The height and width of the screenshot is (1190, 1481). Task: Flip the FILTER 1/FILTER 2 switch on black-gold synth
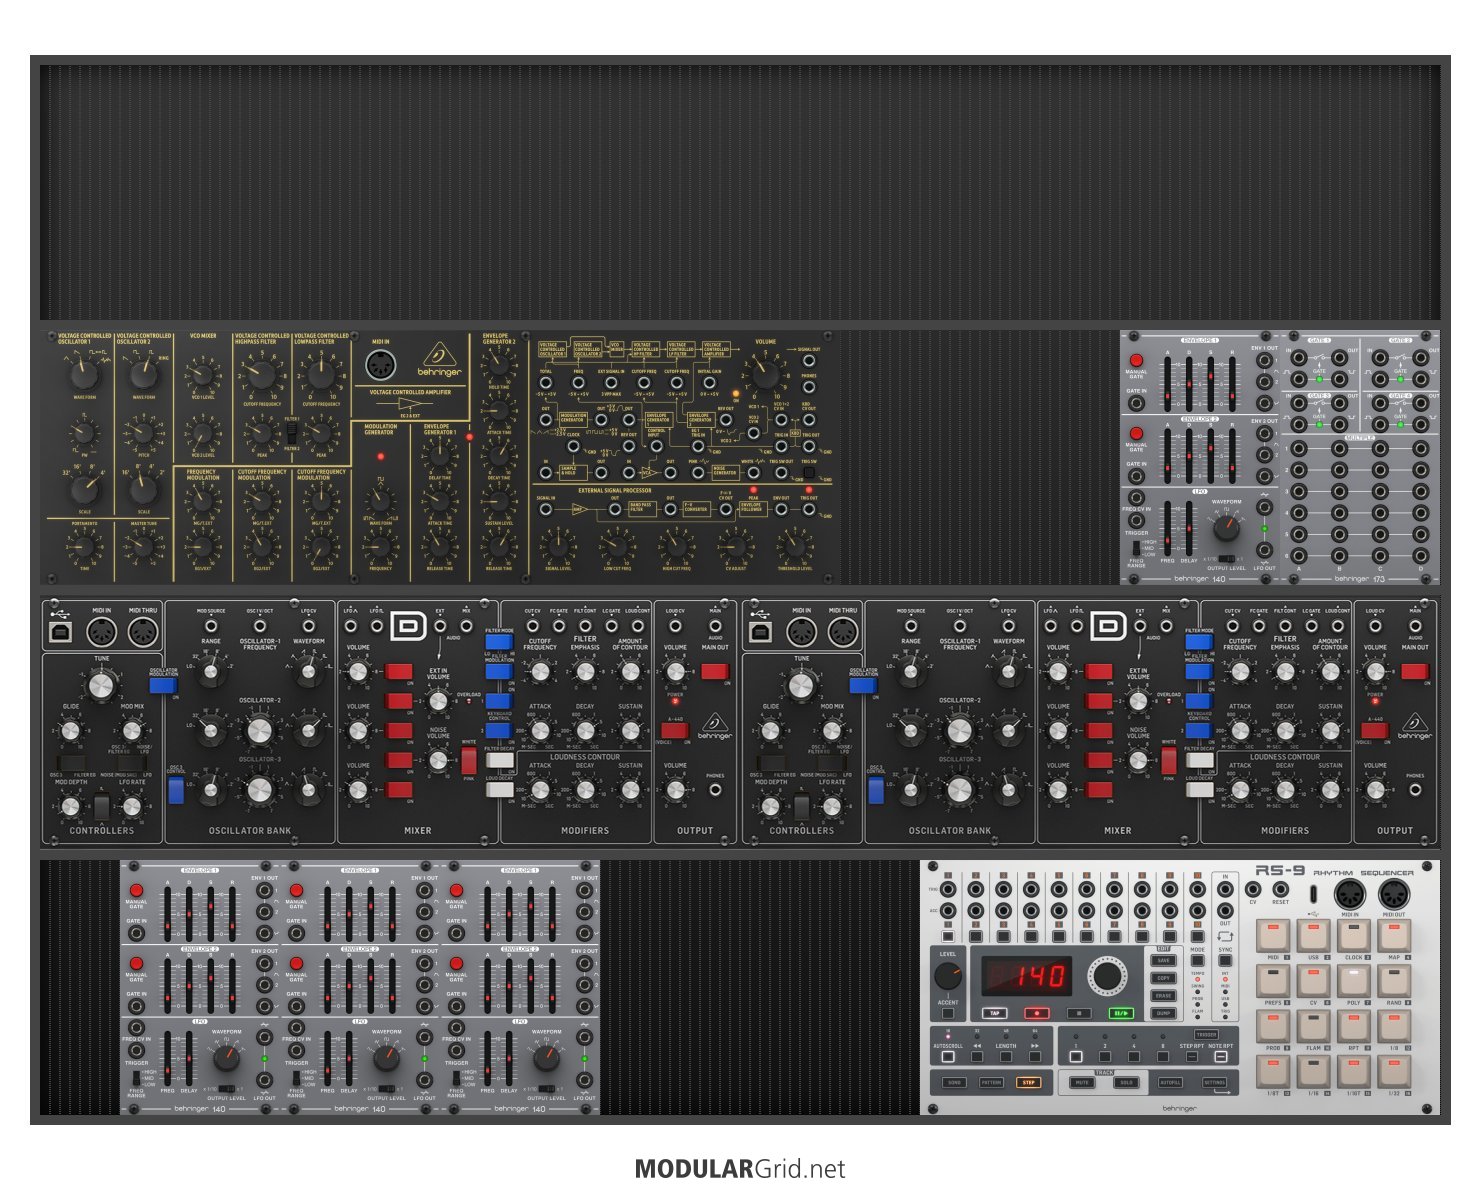(290, 433)
